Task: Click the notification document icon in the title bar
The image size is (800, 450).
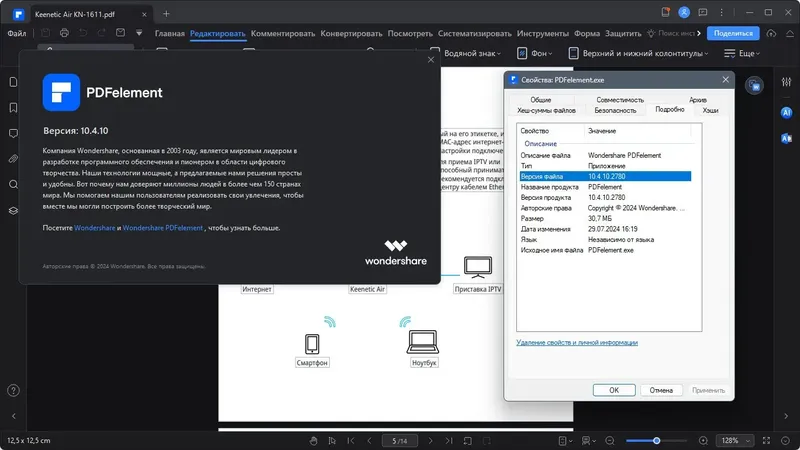Action: tap(665, 12)
